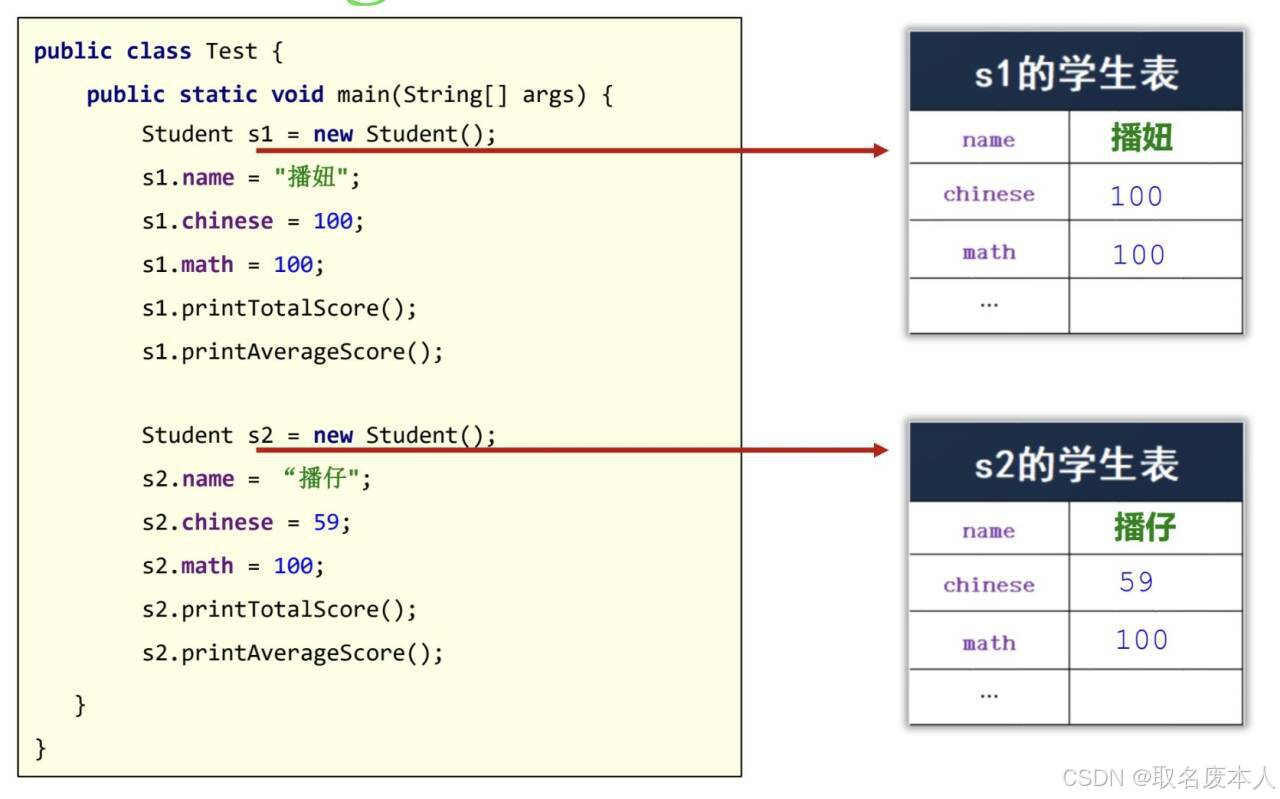Select the 's2.printAverageScore();' line
Viewport: 1280px width, 799px height.
(292, 653)
